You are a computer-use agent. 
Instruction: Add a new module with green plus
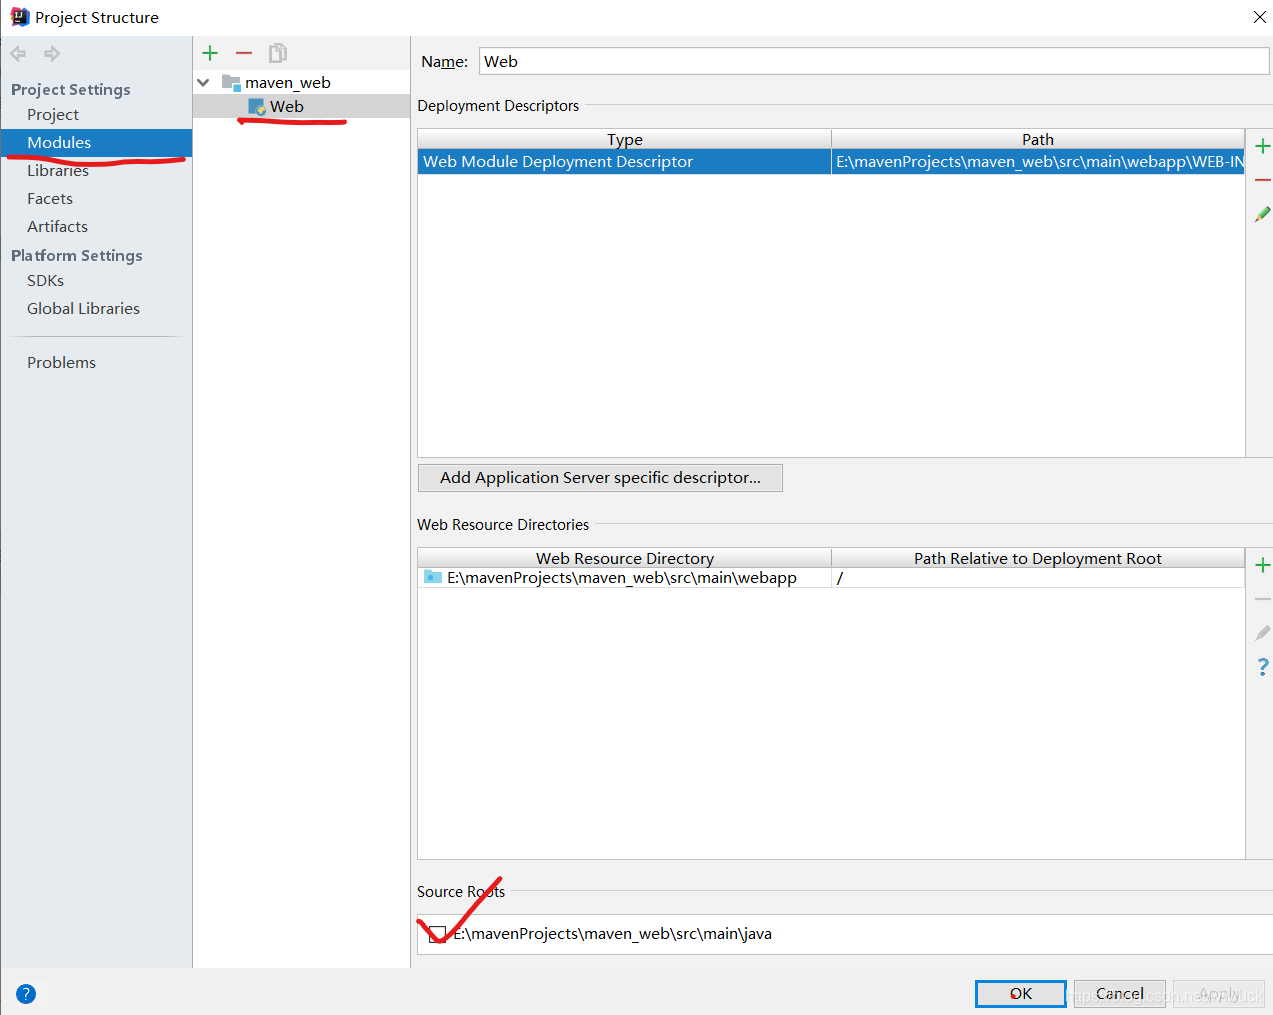210,53
